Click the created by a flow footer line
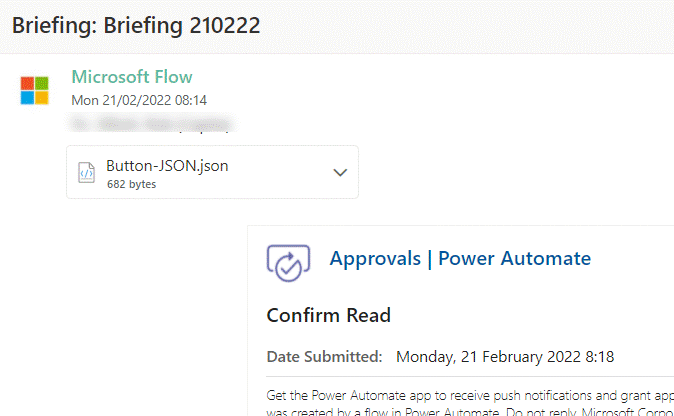This screenshot has width=674, height=416. [460, 410]
